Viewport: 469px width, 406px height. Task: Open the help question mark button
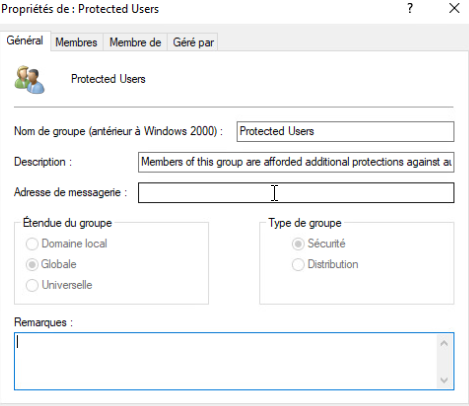point(410,8)
